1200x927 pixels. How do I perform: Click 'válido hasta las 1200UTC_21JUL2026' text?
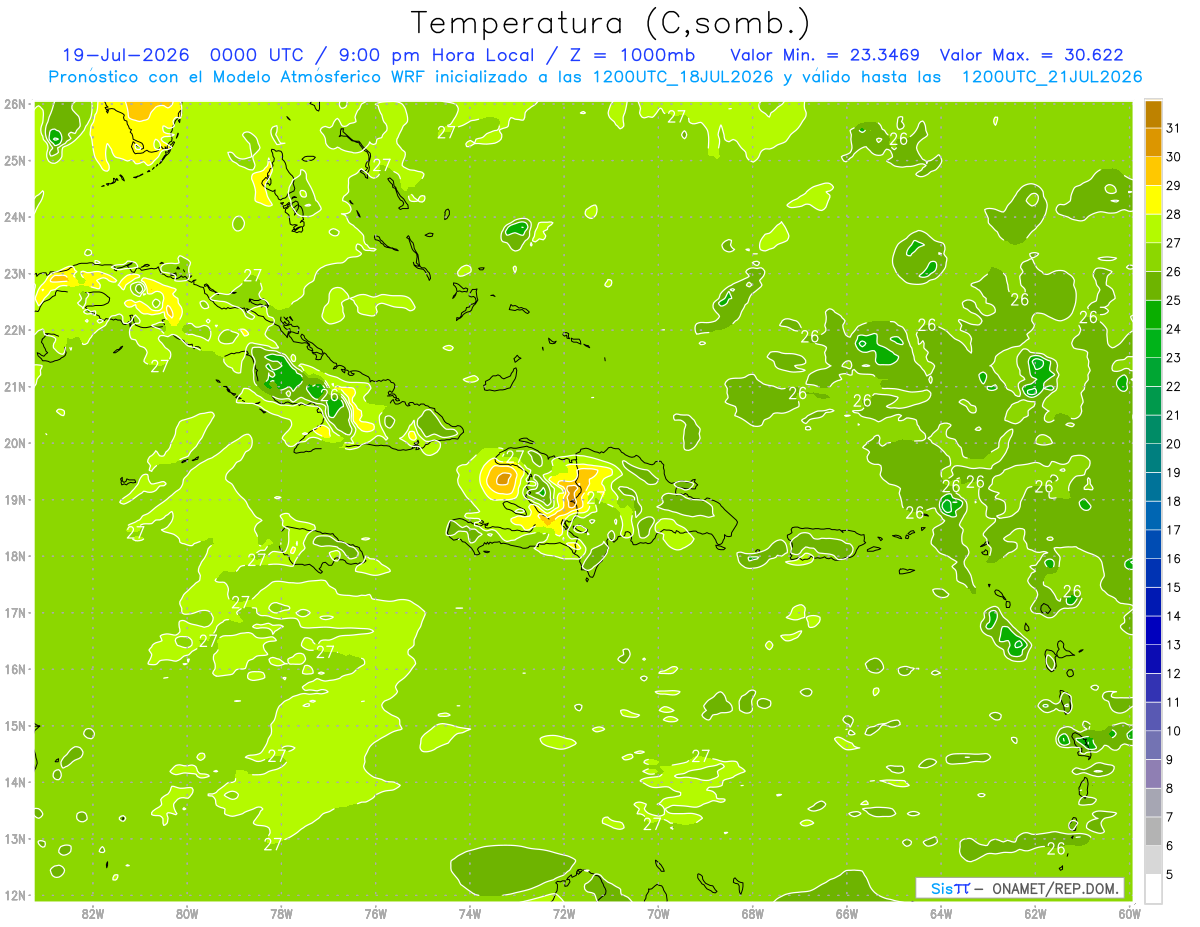(x=973, y=77)
